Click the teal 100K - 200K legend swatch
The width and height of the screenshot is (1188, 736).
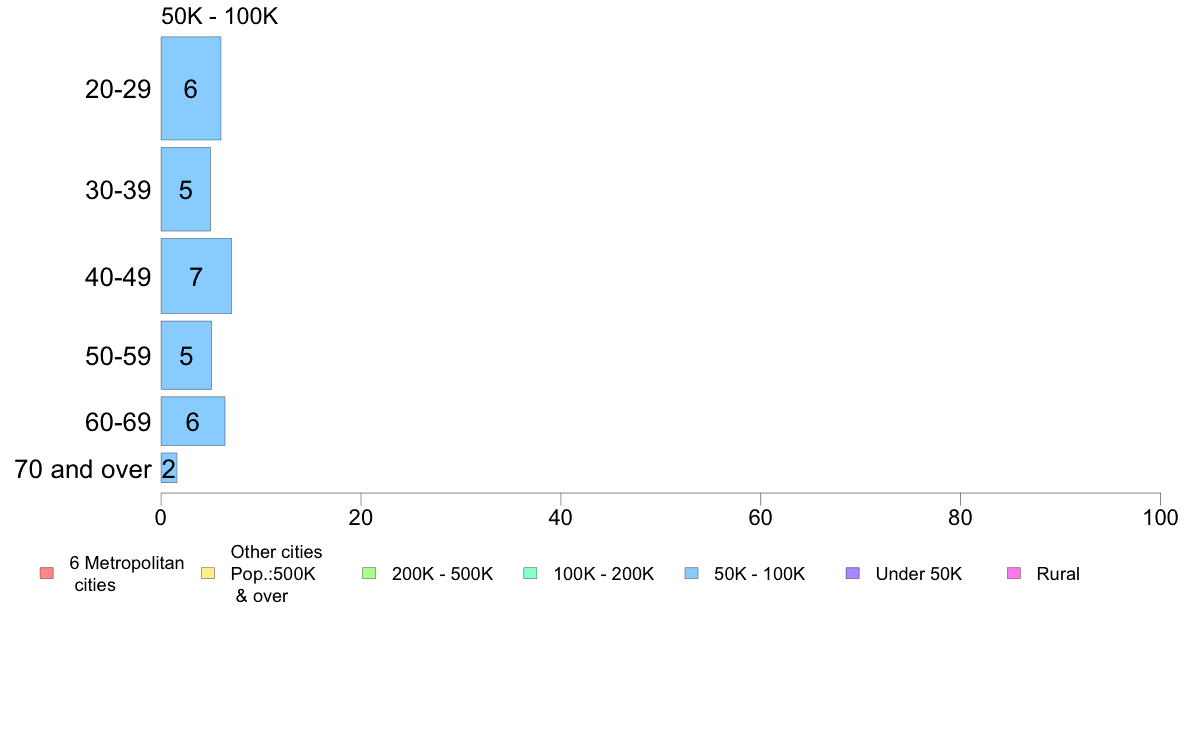point(530,574)
